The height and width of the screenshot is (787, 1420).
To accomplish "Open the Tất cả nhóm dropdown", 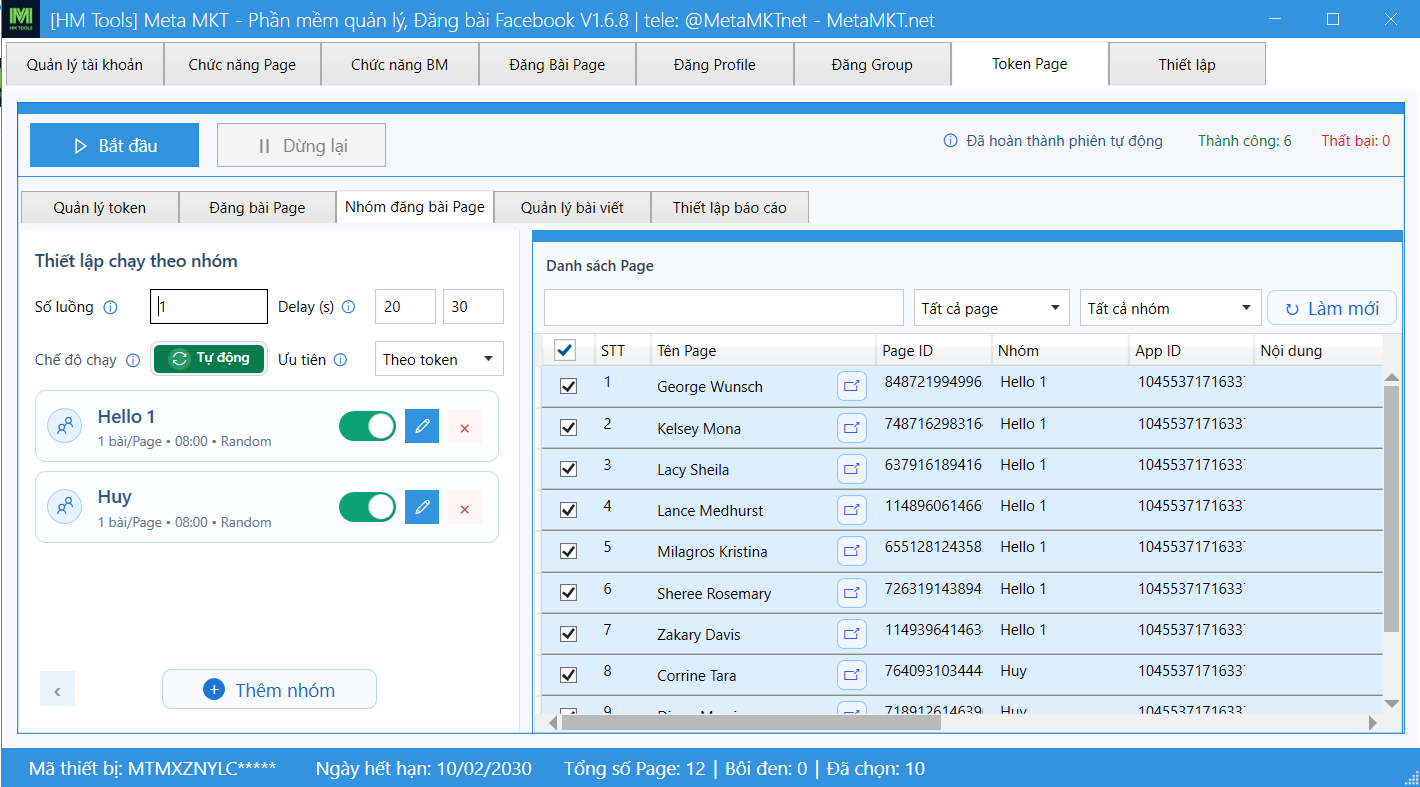I will (1170, 308).
